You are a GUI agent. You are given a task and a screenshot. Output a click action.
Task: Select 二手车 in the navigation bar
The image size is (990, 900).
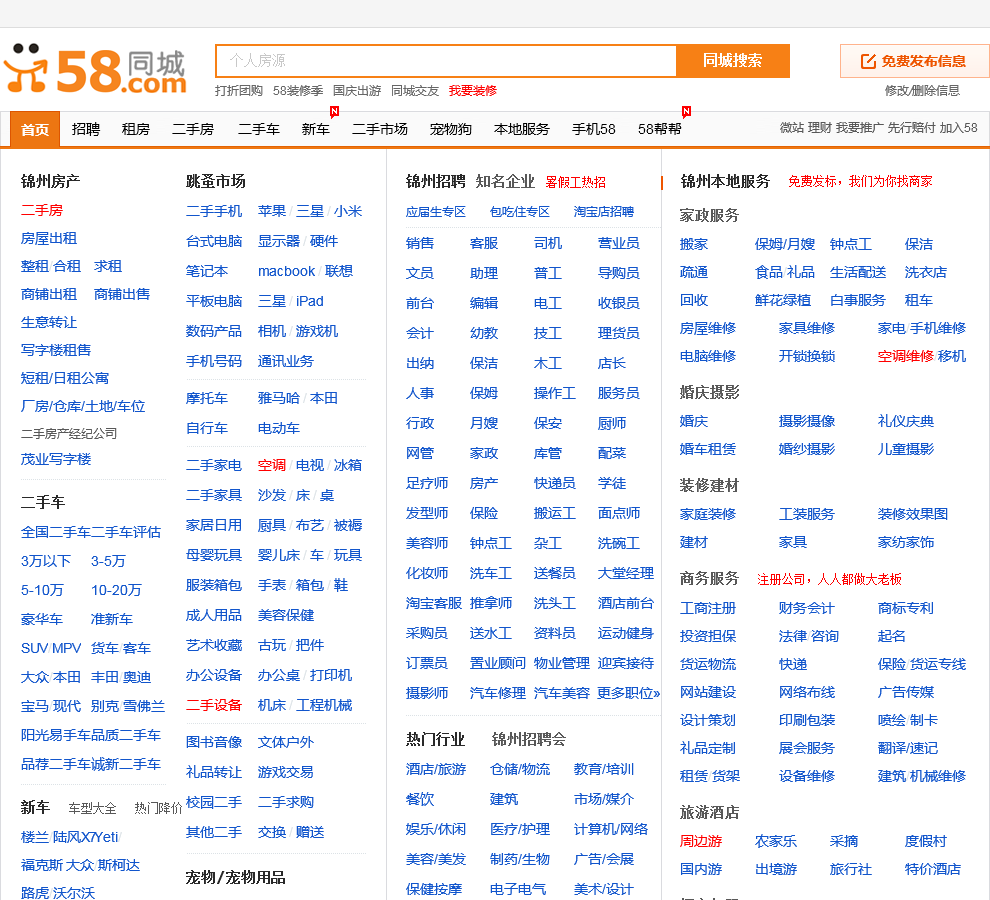tap(259, 129)
